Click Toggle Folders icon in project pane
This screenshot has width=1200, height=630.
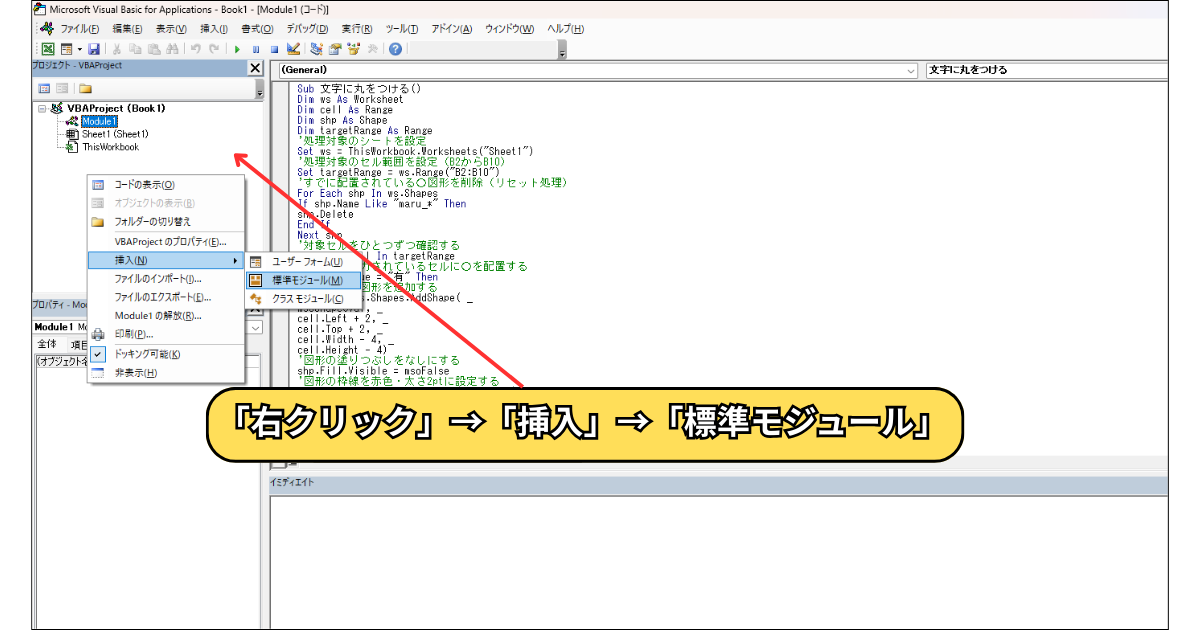pyautogui.click(x=86, y=89)
